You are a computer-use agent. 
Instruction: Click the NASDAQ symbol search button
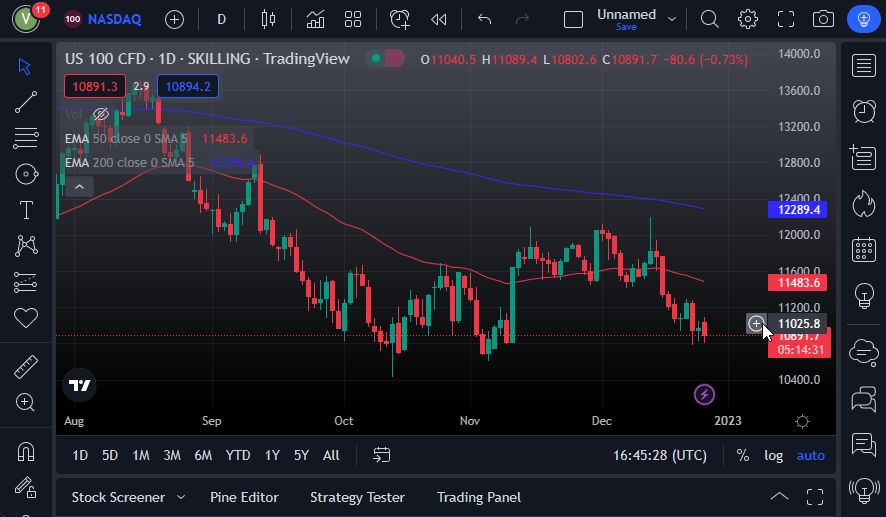click(x=103, y=19)
